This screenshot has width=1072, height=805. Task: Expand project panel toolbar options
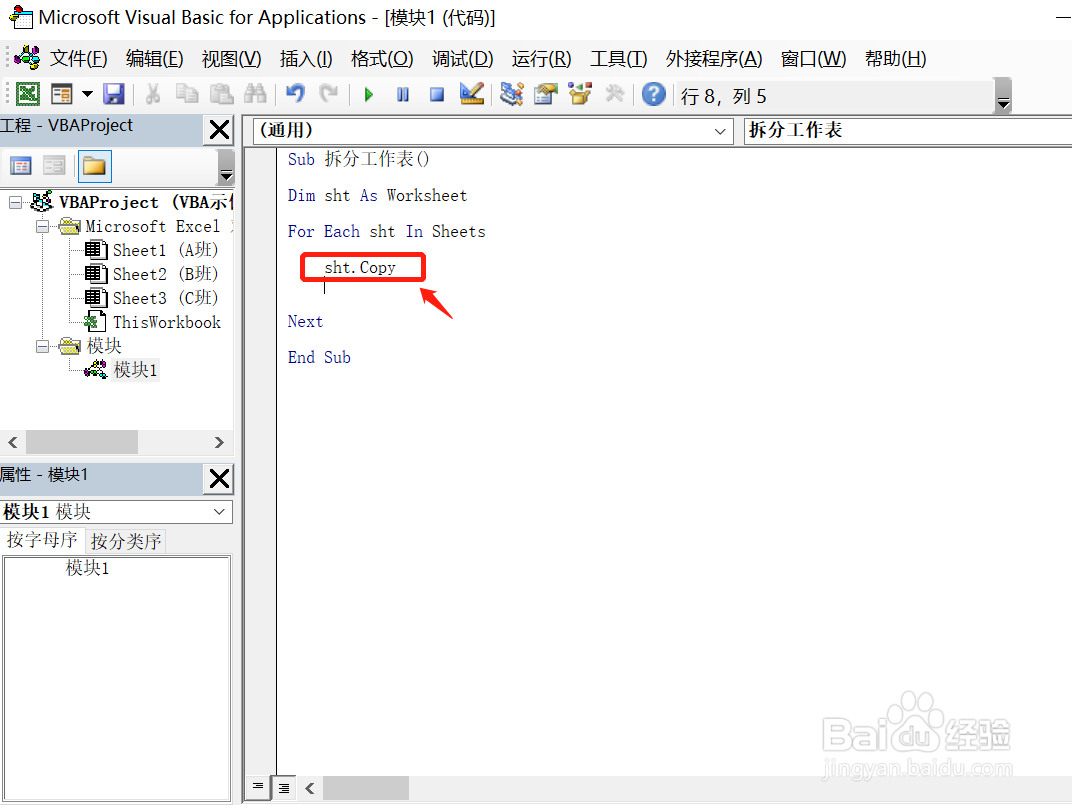click(x=226, y=169)
